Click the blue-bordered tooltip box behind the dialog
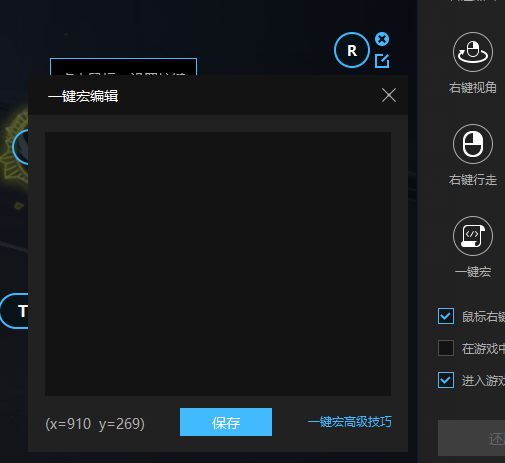 point(123,67)
